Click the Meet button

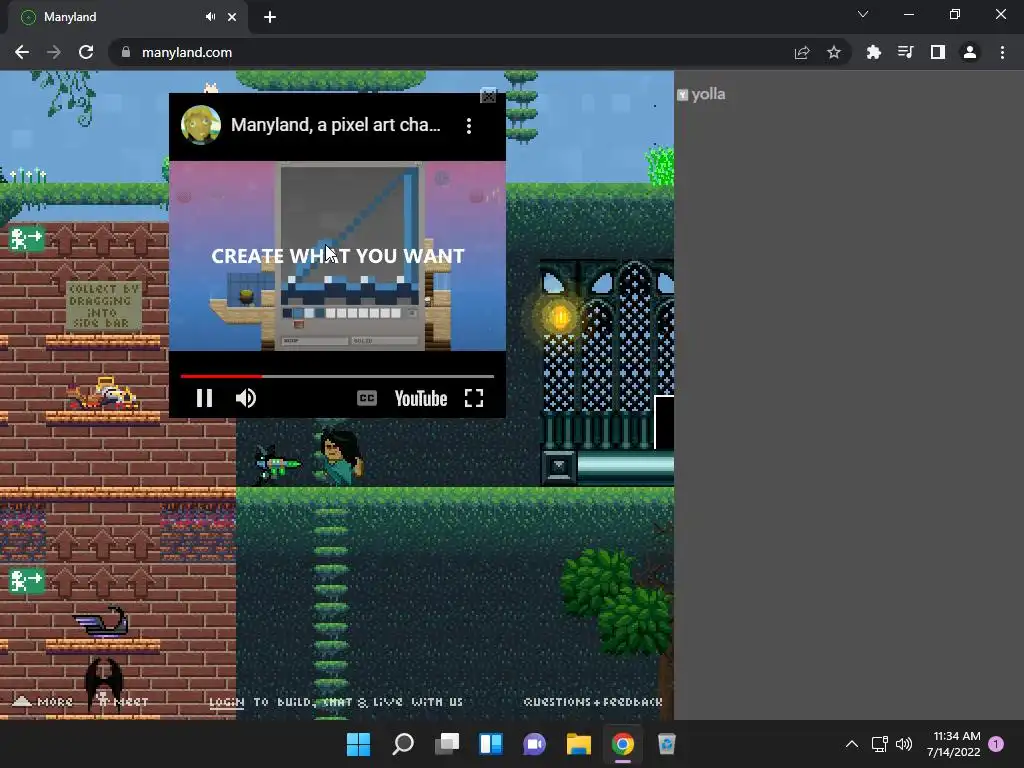point(122,701)
